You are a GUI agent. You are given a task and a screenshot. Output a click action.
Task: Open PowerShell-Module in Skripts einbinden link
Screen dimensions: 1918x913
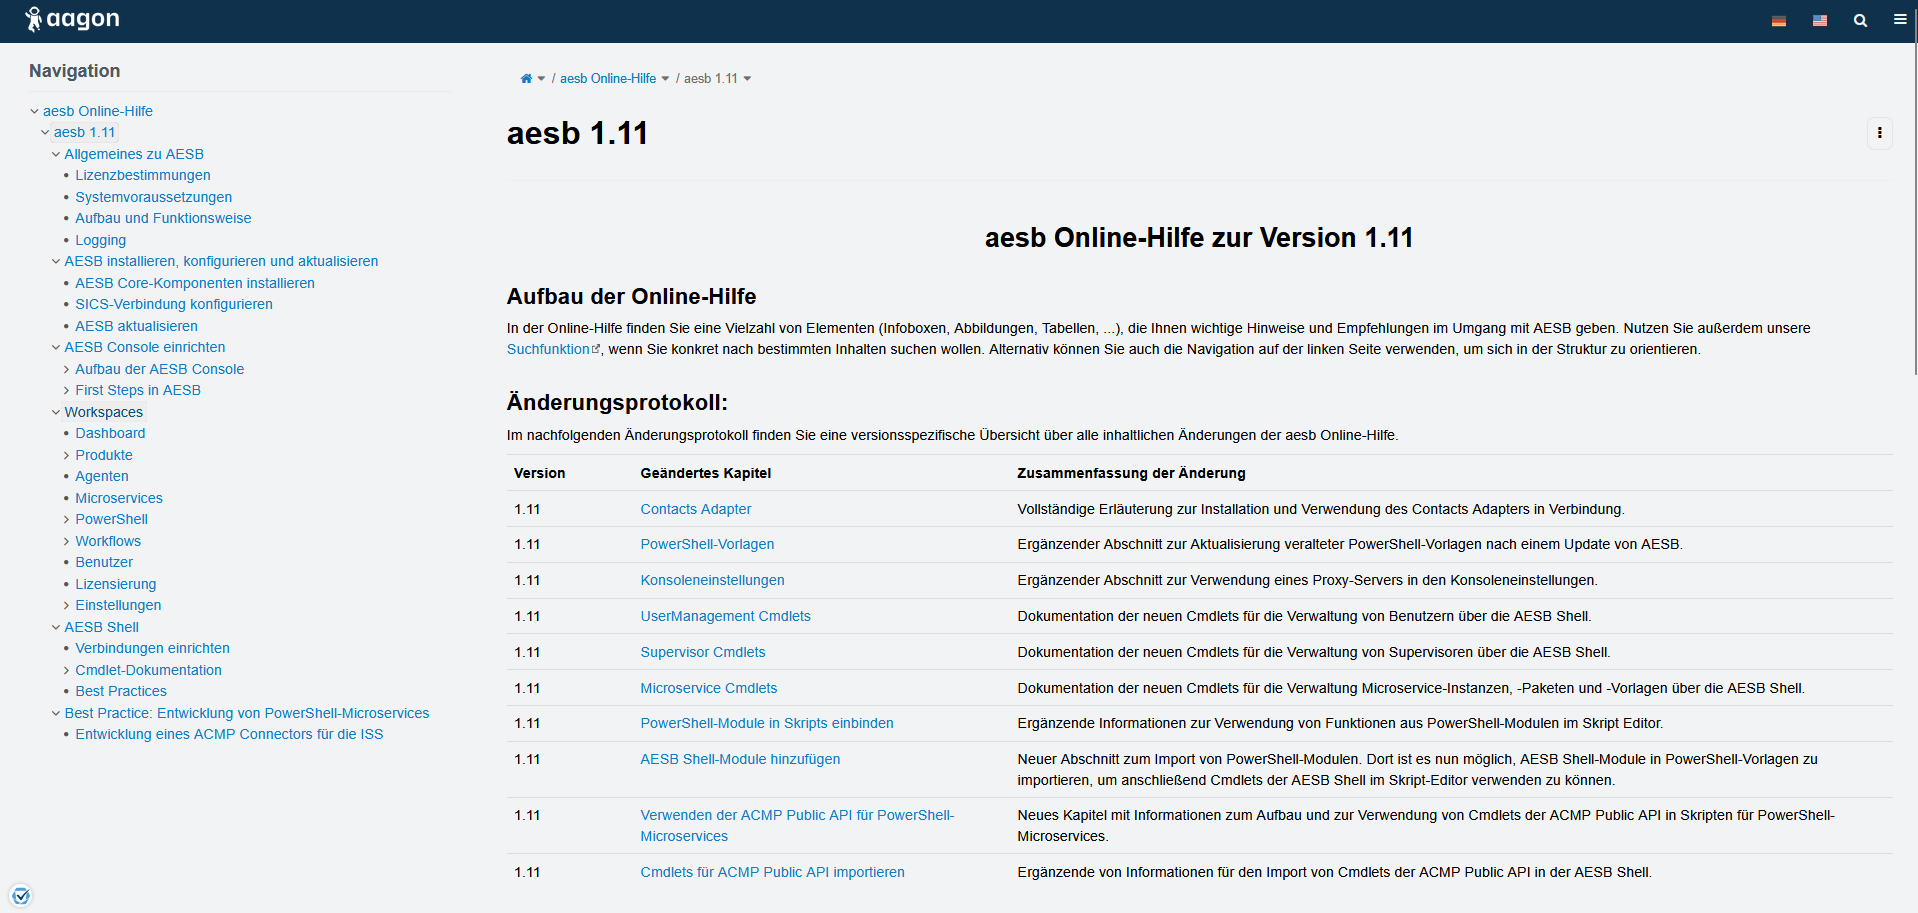(767, 723)
